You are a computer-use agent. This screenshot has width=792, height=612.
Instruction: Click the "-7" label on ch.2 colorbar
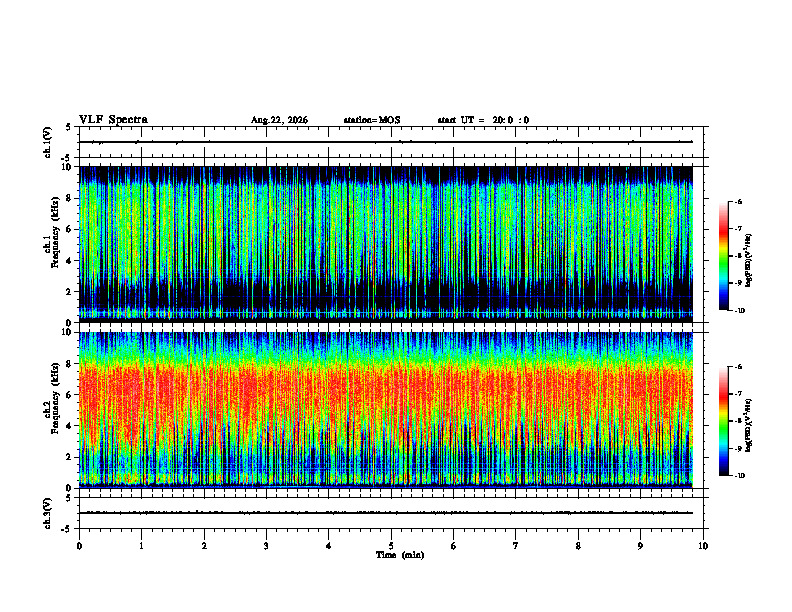[739, 394]
